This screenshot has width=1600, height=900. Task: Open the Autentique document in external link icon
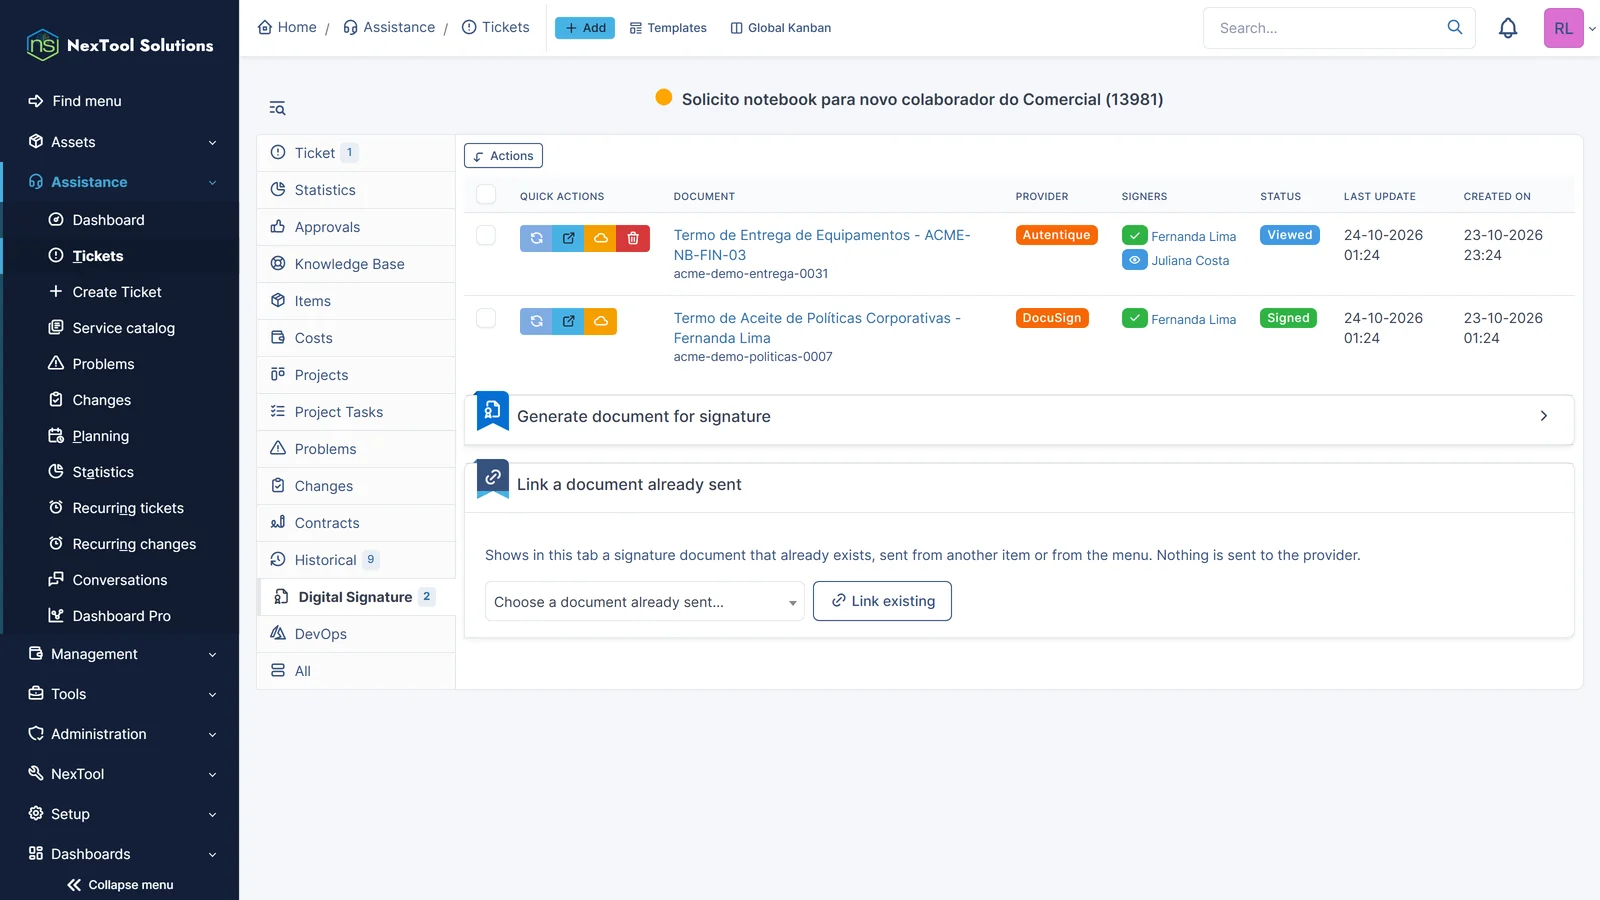tap(568, 238)
